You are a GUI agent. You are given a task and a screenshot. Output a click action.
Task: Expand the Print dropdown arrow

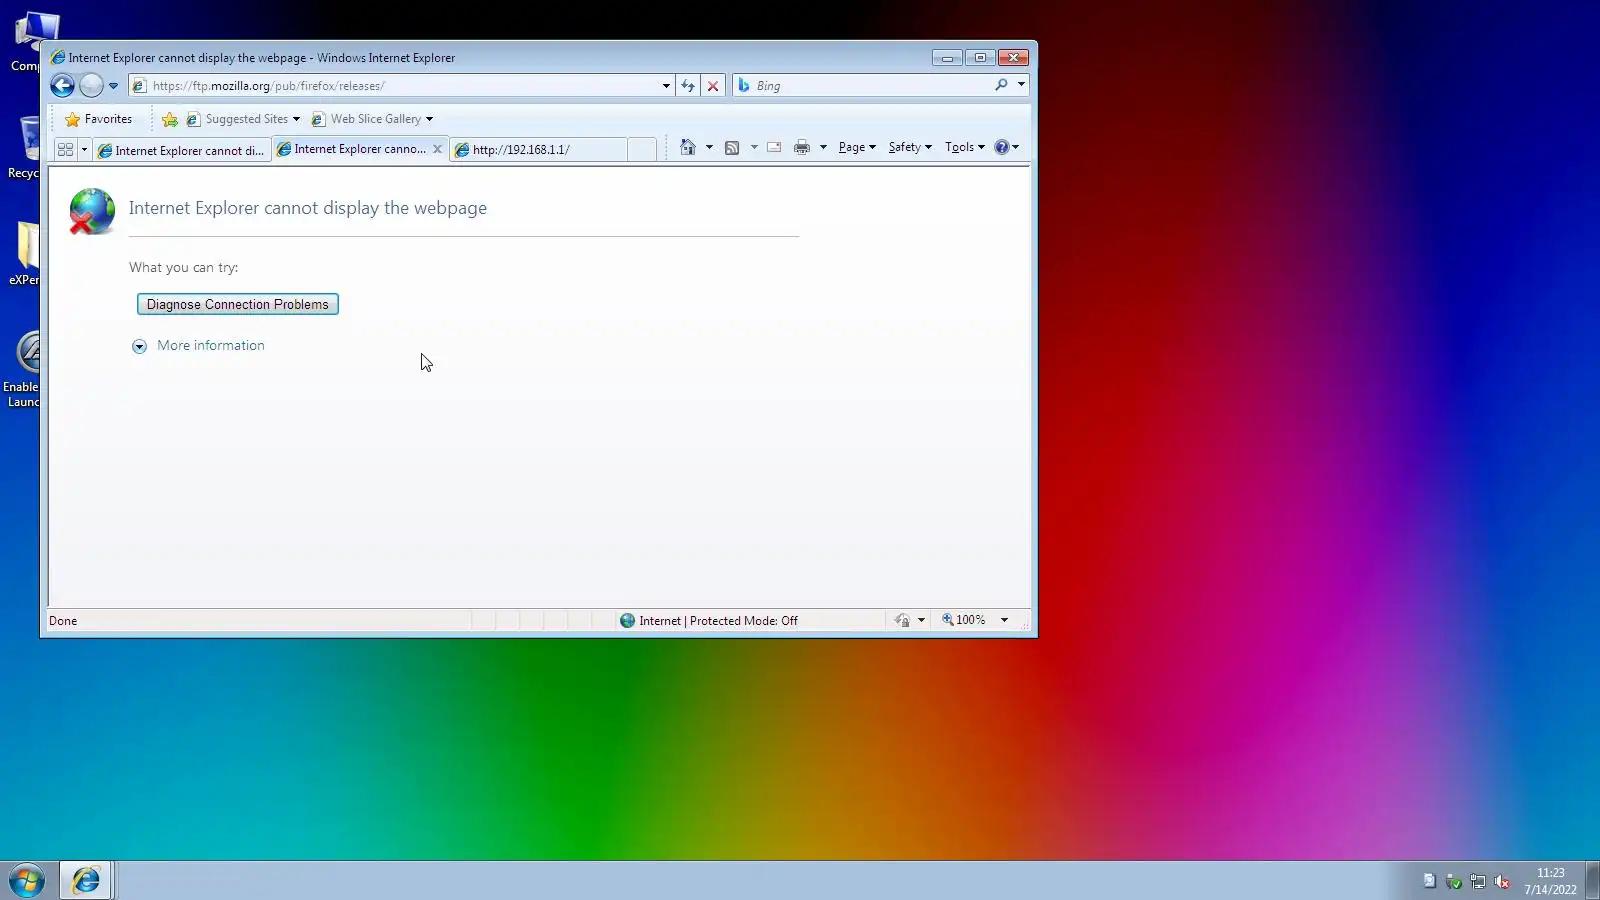point(823,147)
